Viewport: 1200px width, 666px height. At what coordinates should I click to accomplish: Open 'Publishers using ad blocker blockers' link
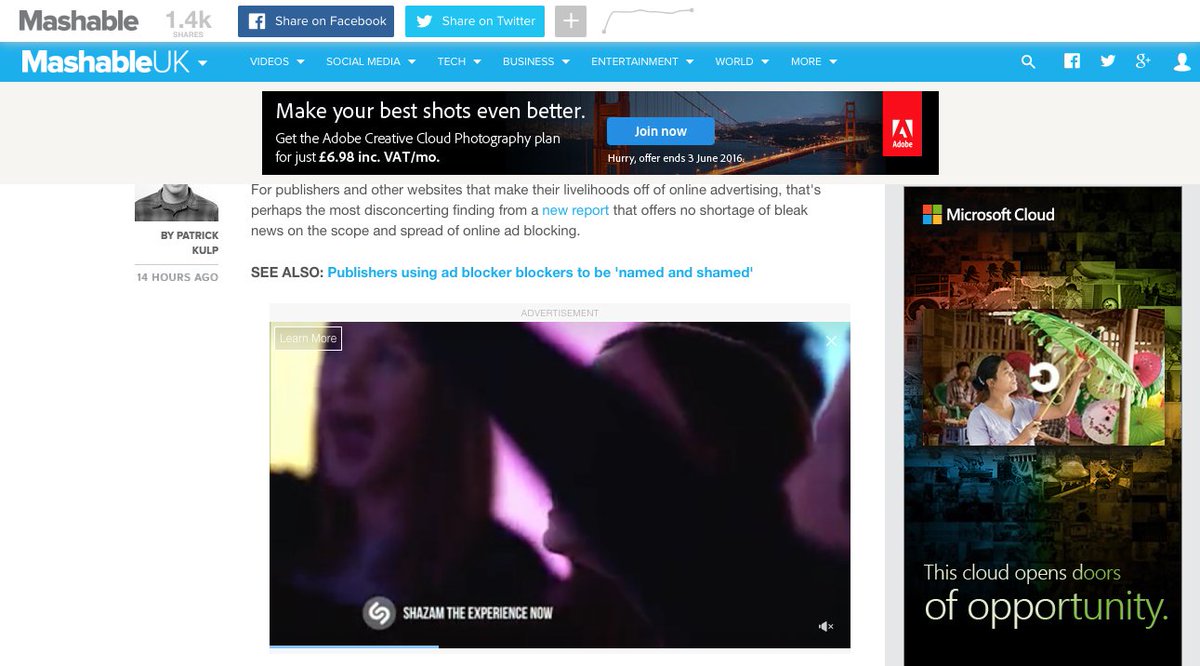540,272
